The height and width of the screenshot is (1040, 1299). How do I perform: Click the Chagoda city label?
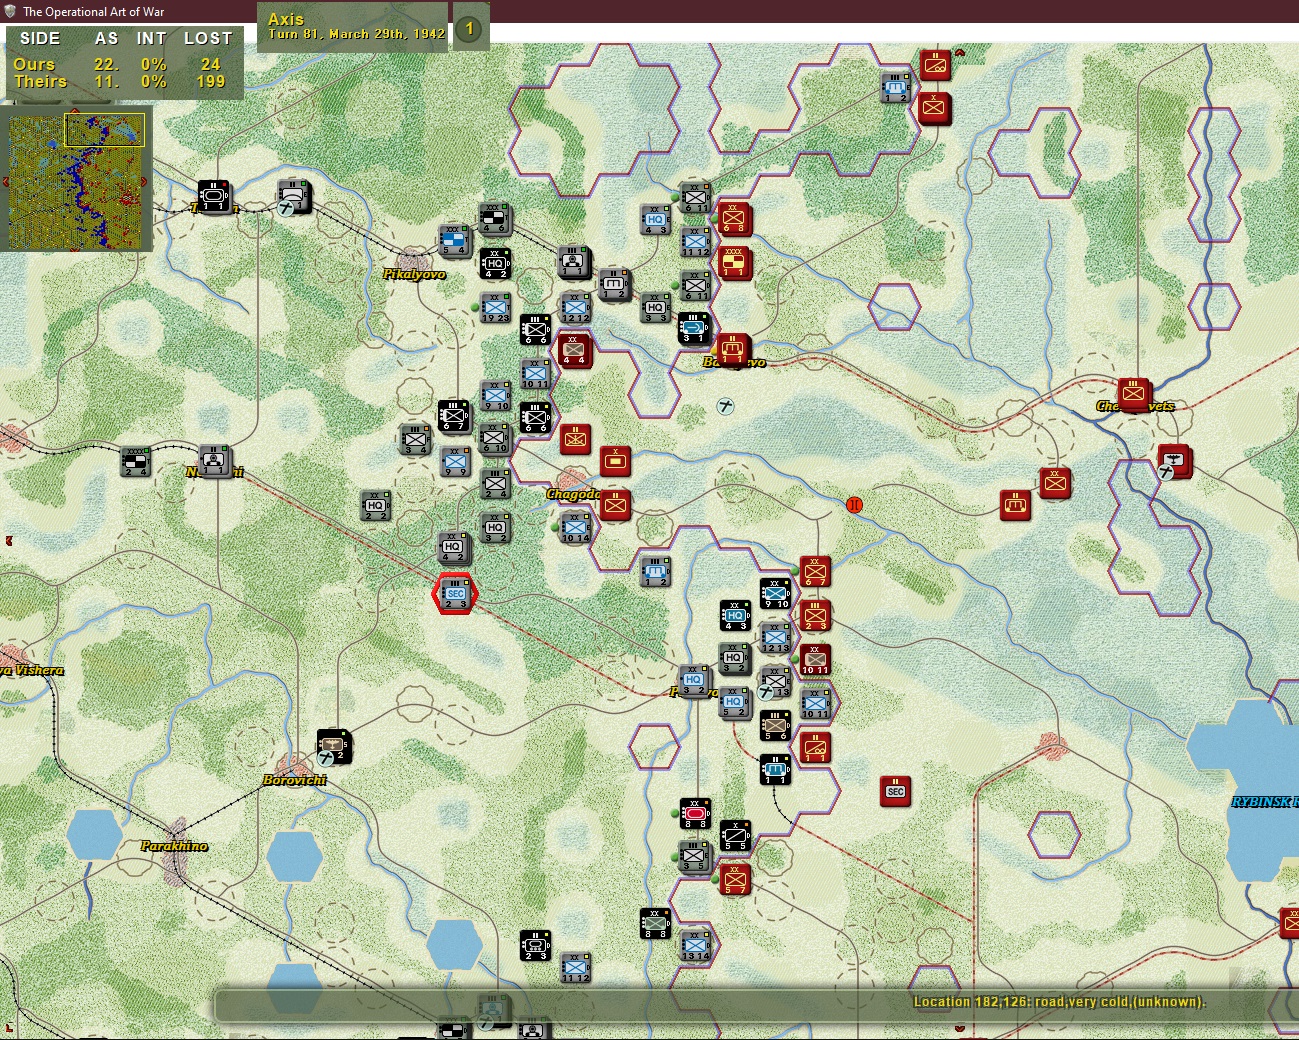[x=573, y=494]
